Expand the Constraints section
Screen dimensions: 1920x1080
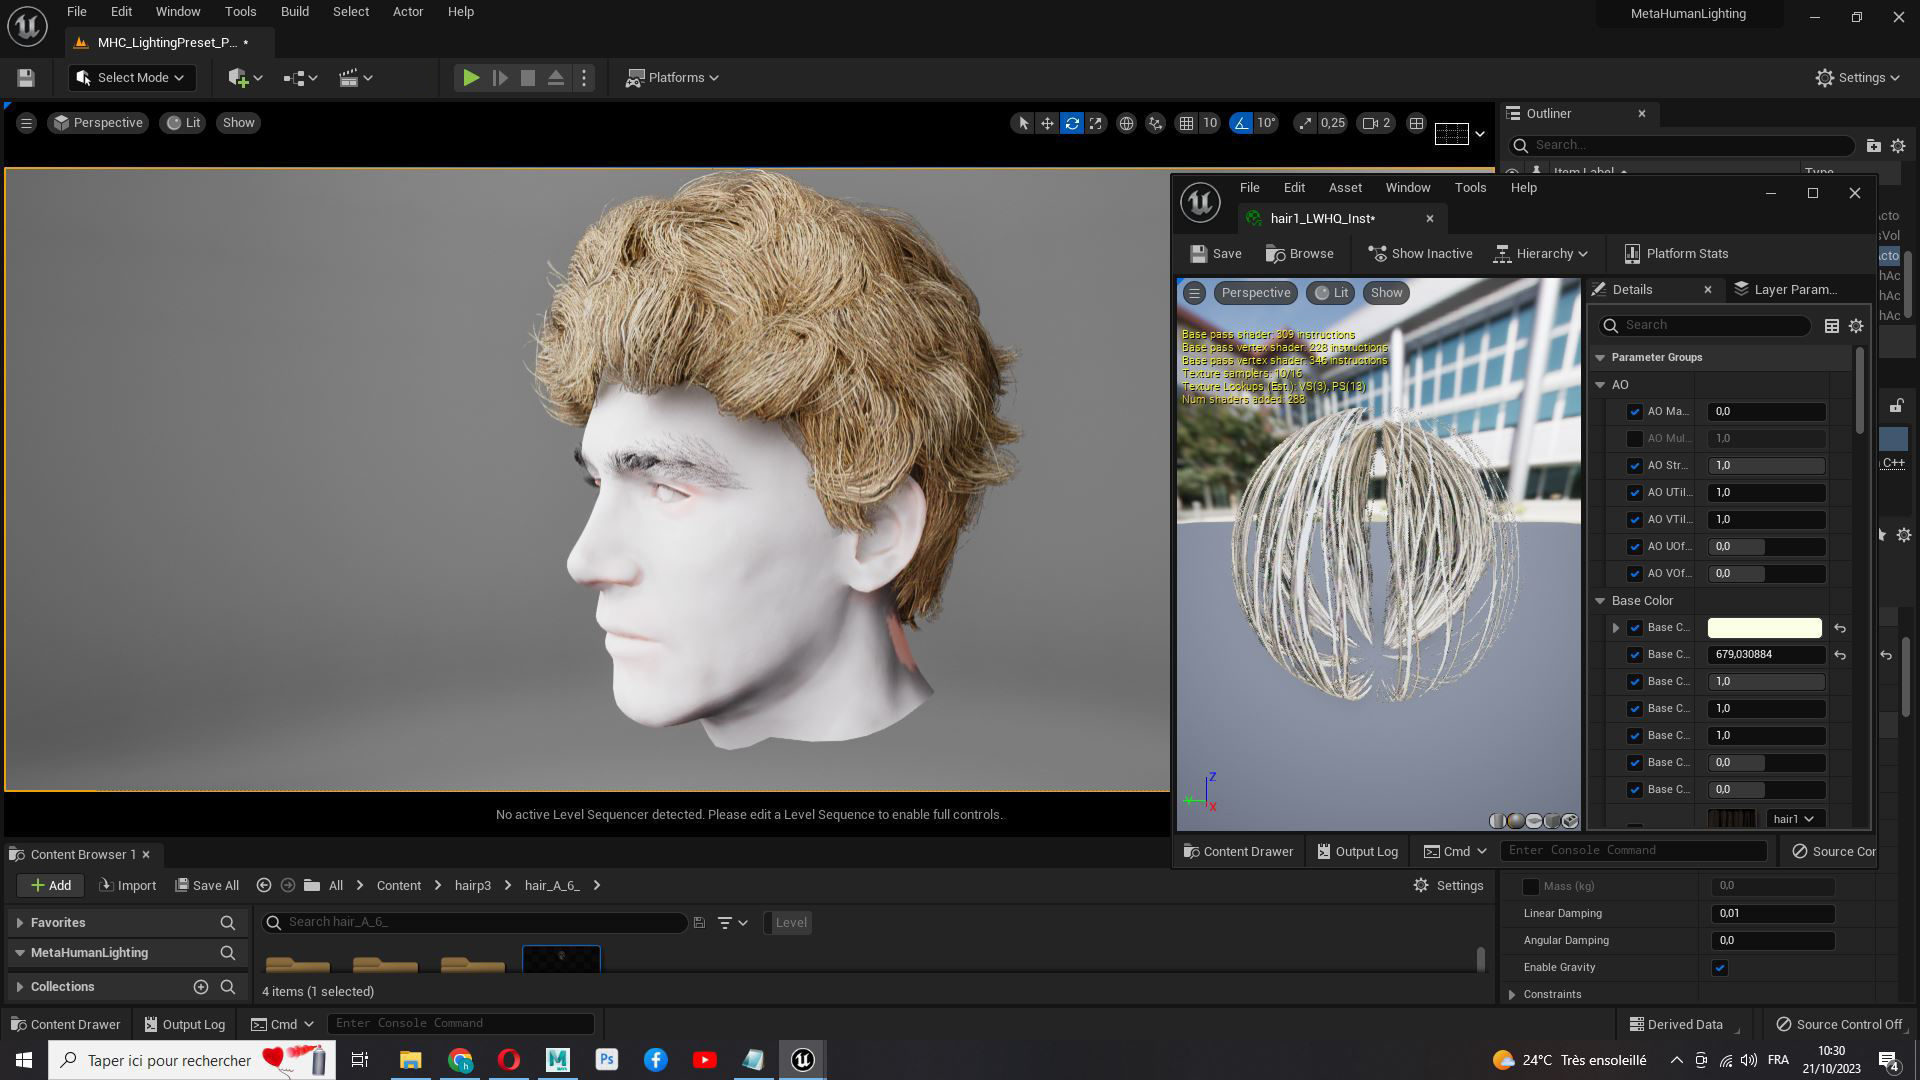click(x=1512, y=995)
